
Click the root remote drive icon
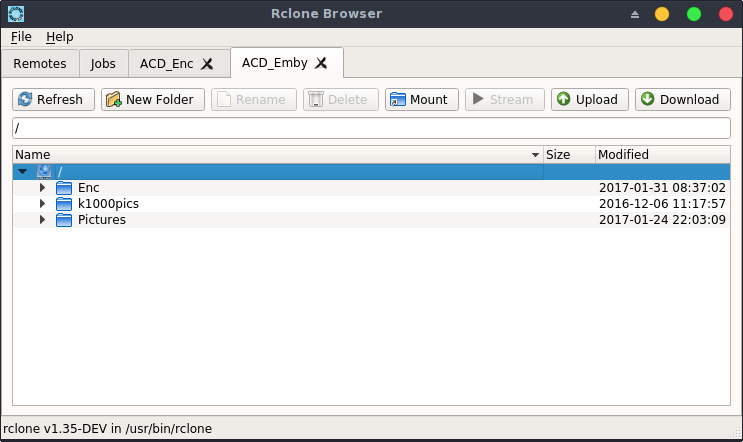(44, 171)
